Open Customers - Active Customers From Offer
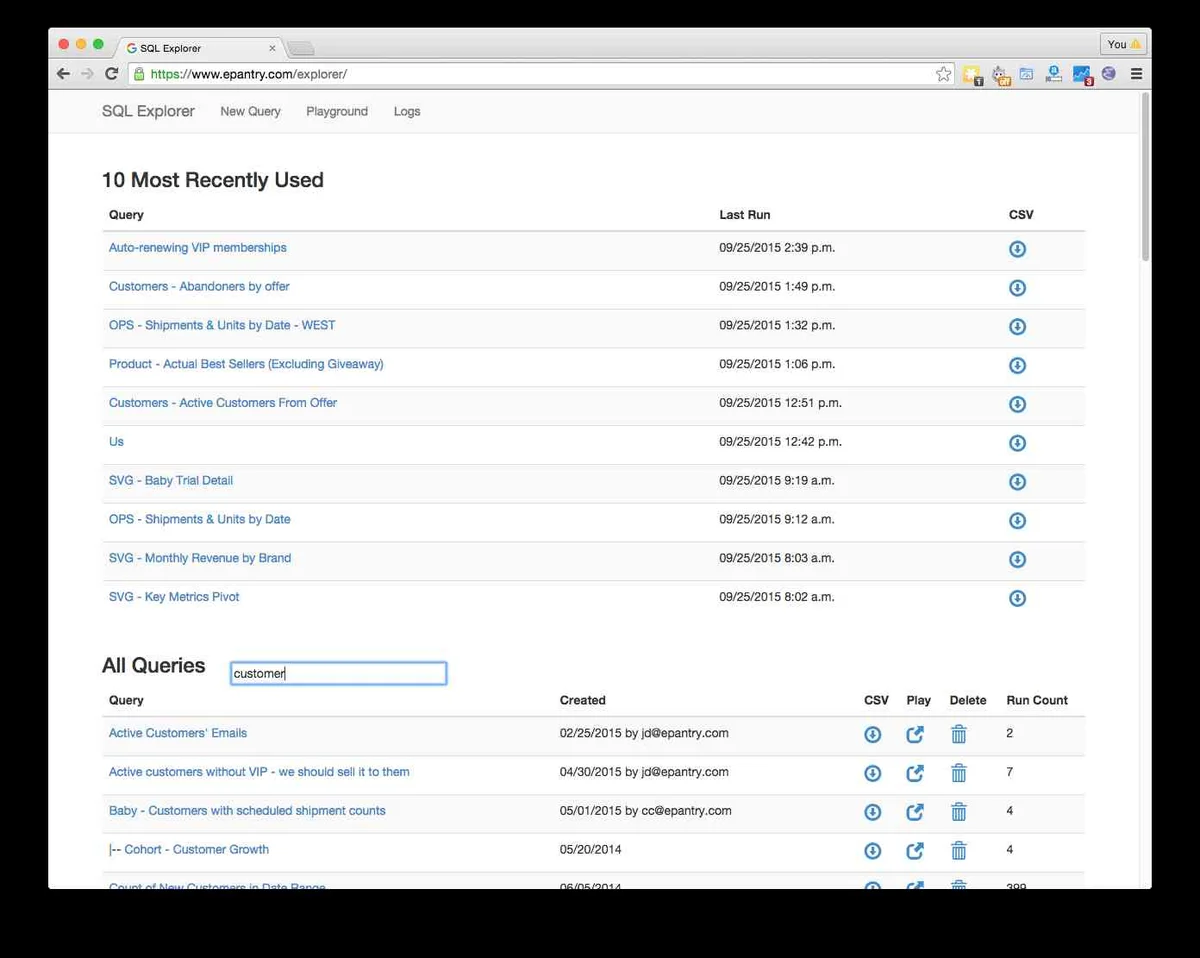 click(223, 402)
